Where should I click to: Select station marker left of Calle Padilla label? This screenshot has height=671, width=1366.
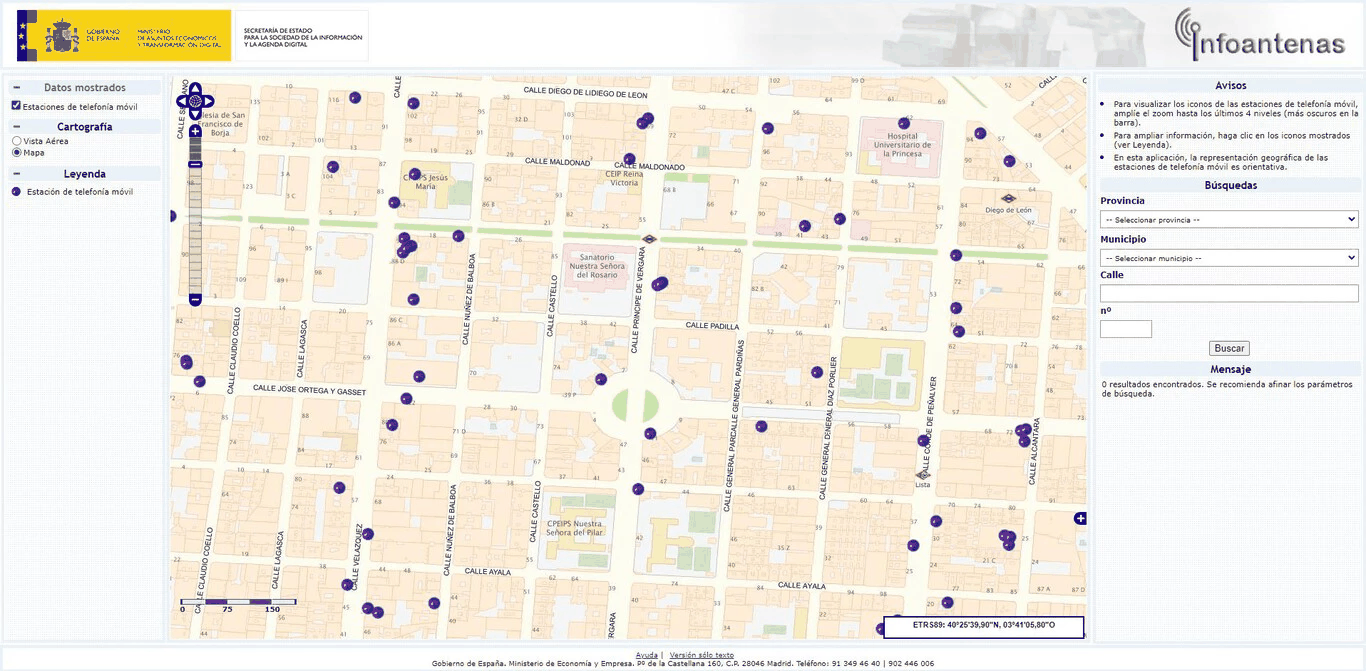point(658,284)
